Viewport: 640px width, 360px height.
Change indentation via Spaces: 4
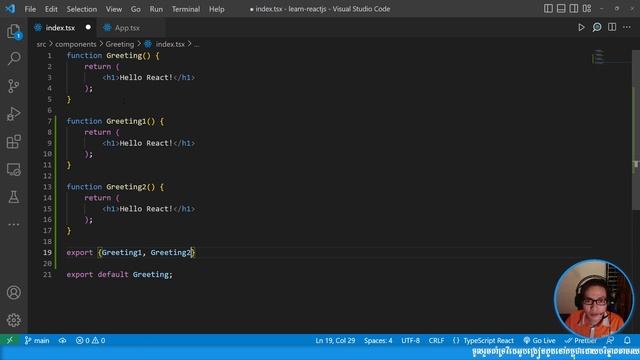pyautogui.click(x=378, y=340)
